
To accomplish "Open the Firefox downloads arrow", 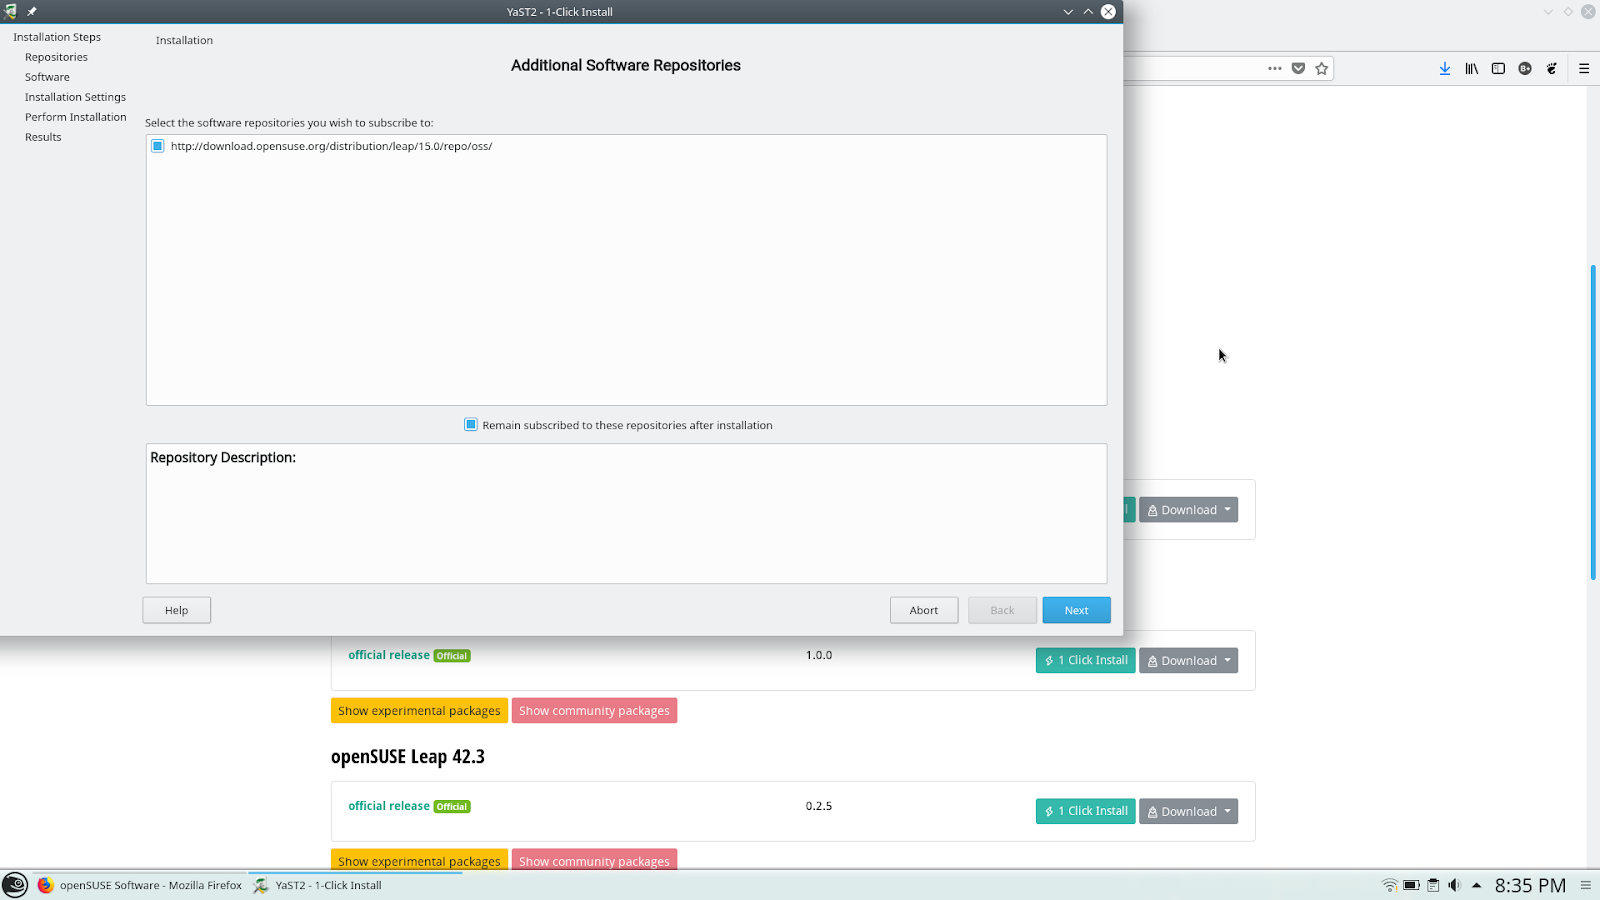I will coord(1445,69).
